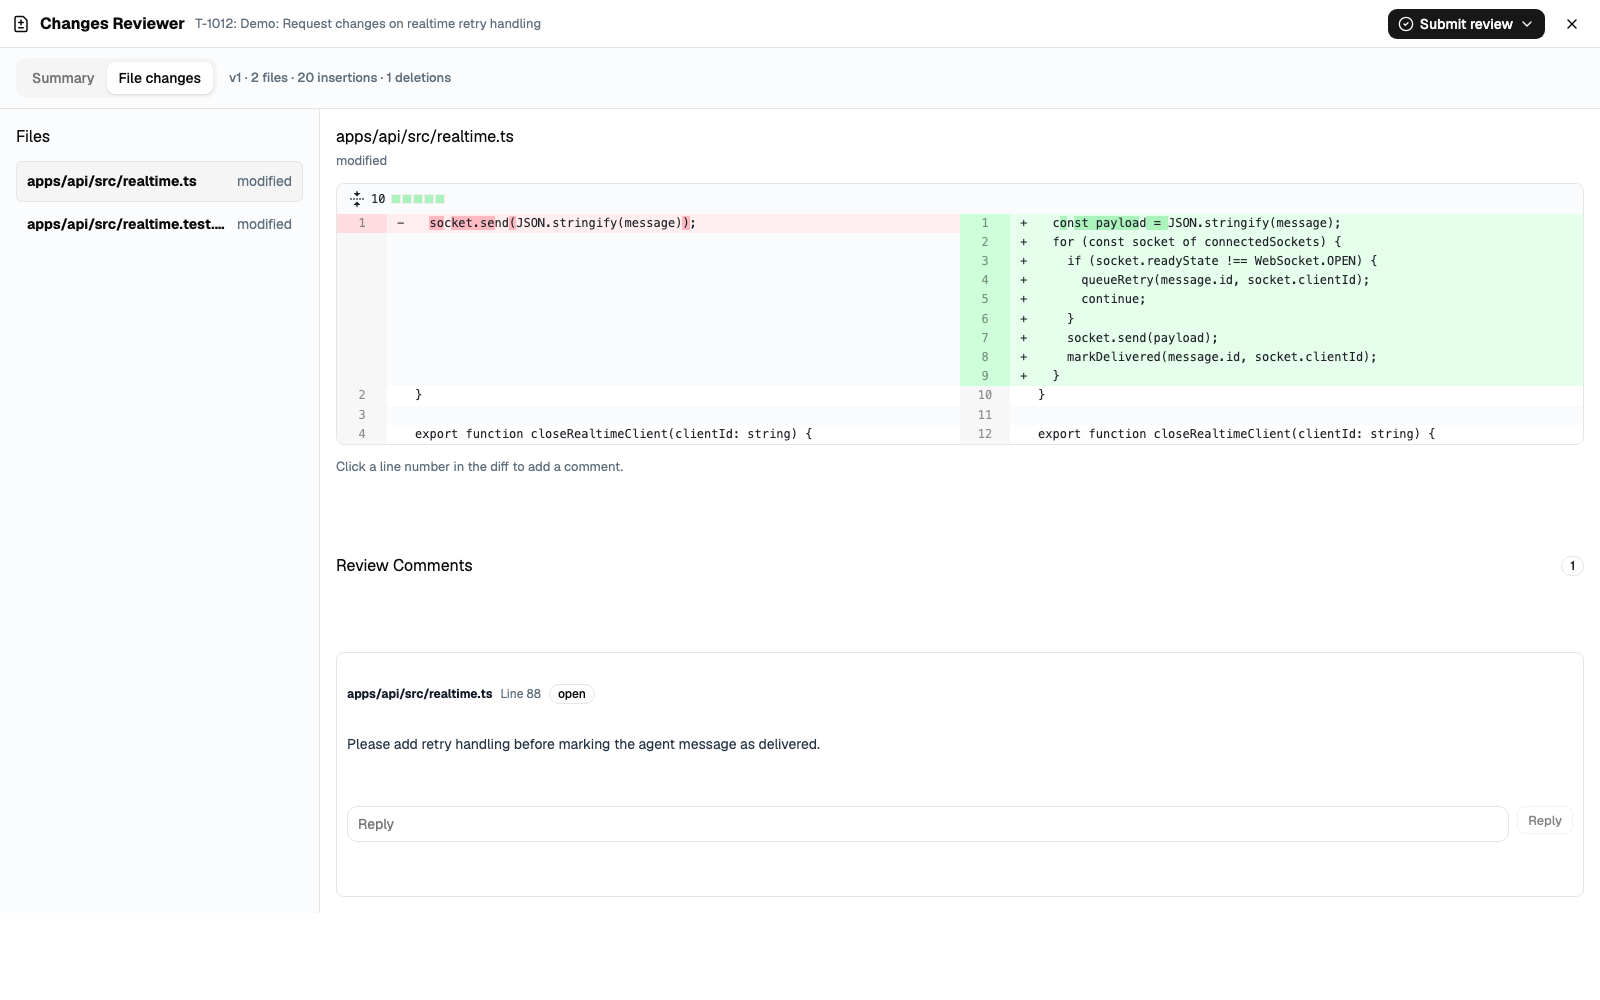Click added line number 3 in diff

[x=985, y=261]
